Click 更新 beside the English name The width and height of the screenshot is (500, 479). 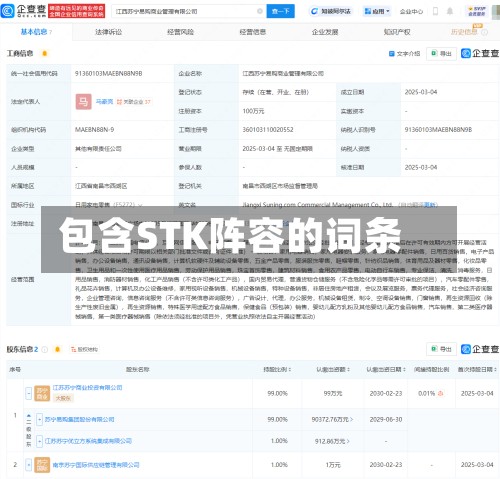(x=430, y=205)
